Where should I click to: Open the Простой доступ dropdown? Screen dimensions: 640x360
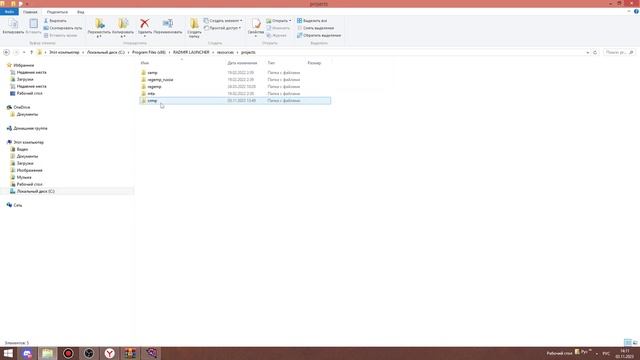[x=222, y=28]
